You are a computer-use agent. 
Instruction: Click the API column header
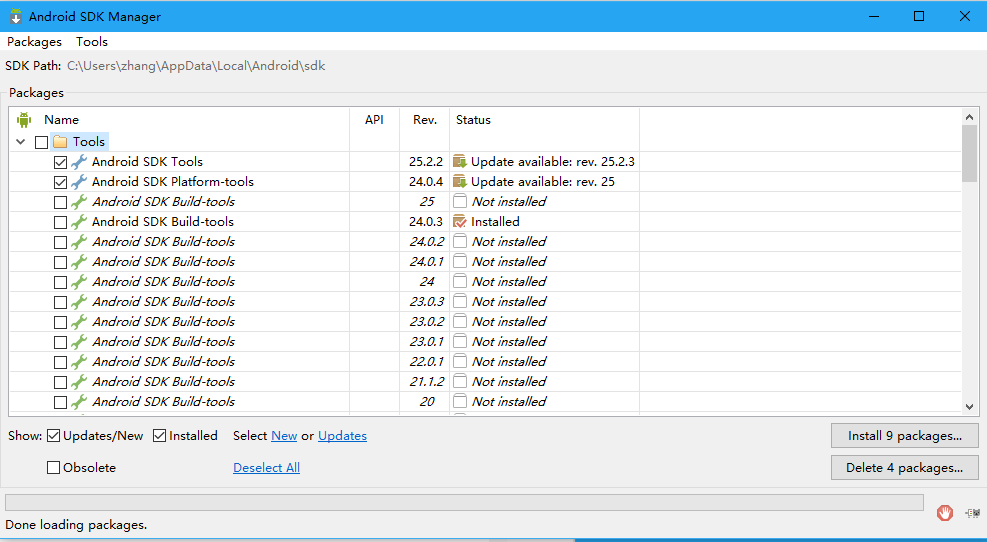coord(375,120)
